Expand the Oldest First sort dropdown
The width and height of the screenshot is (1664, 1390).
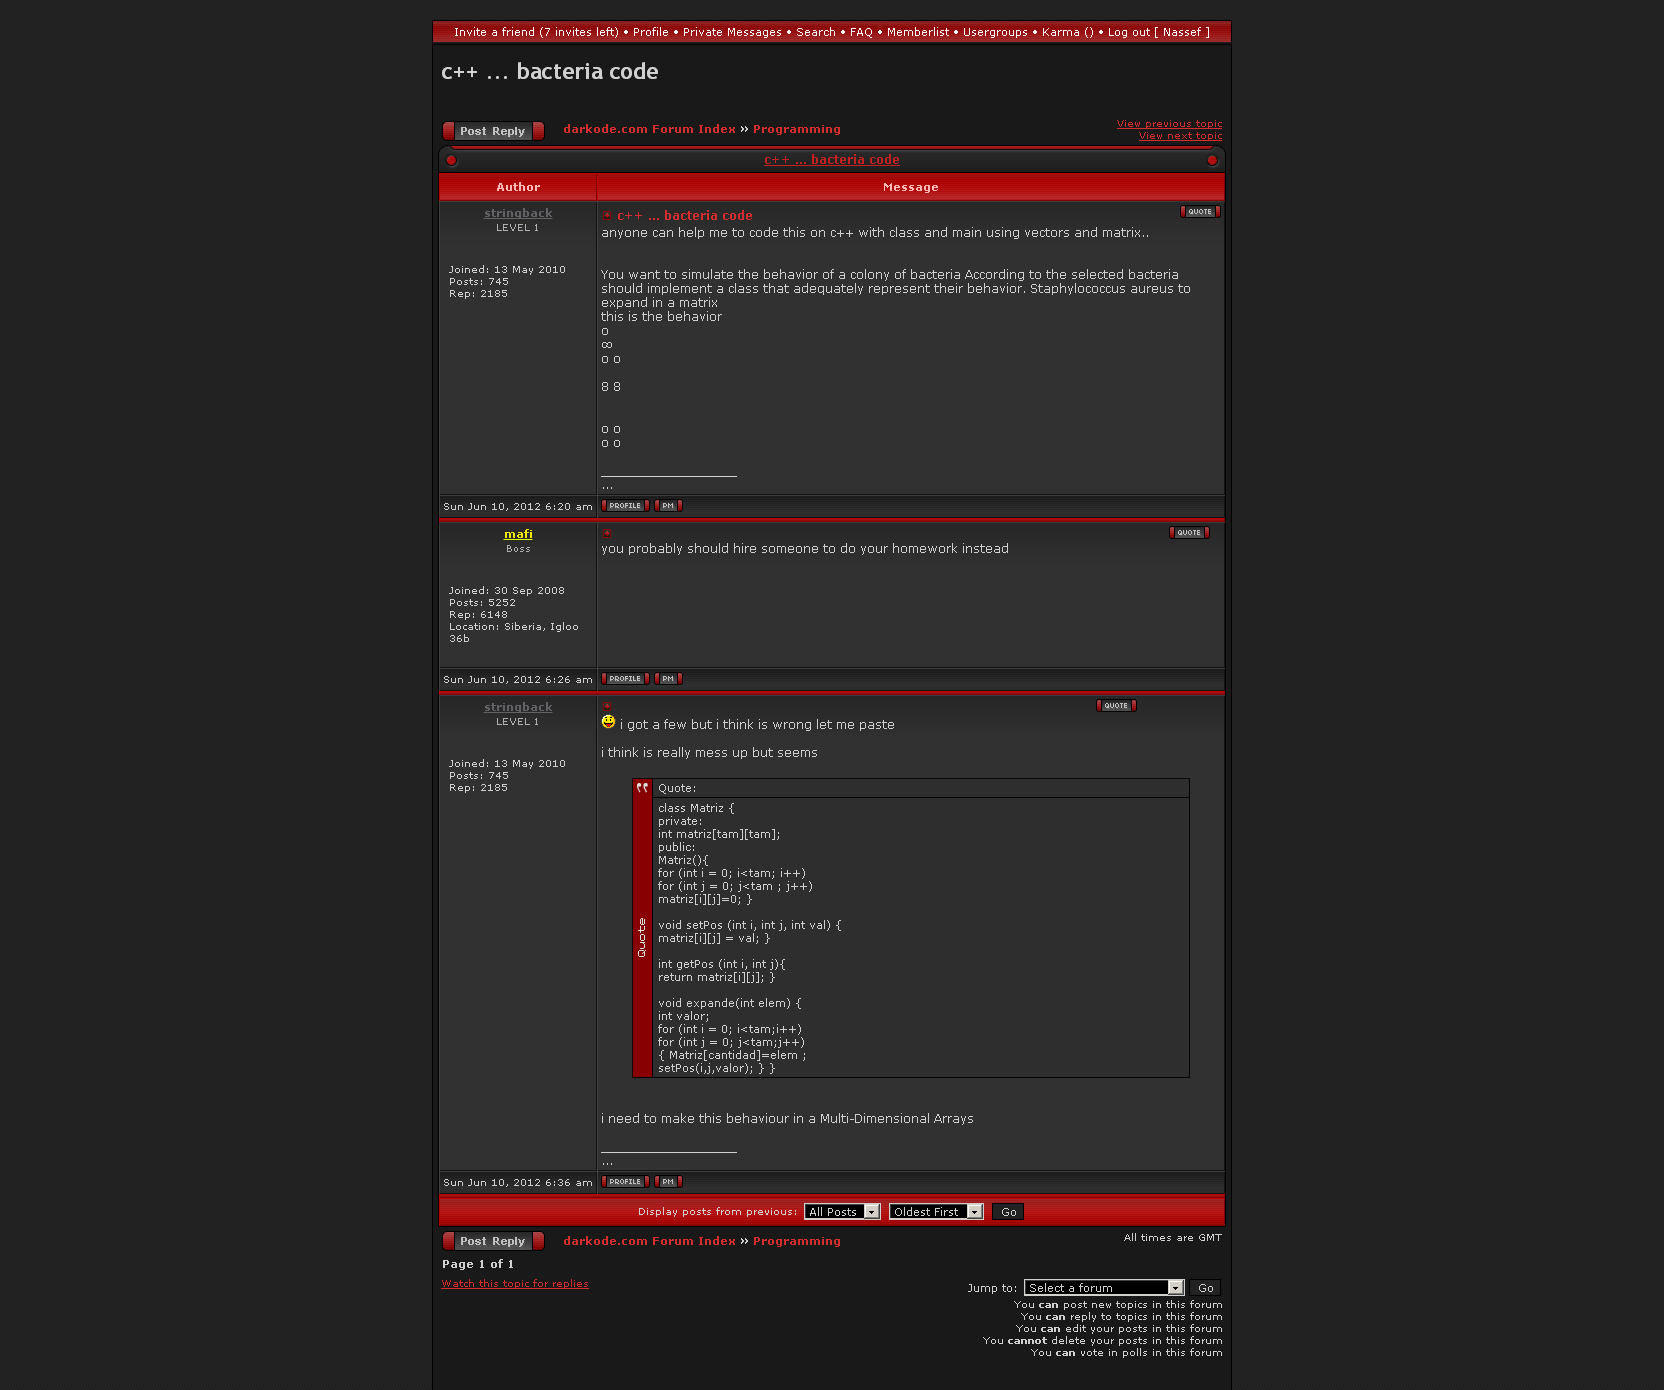coord(936,1212)
